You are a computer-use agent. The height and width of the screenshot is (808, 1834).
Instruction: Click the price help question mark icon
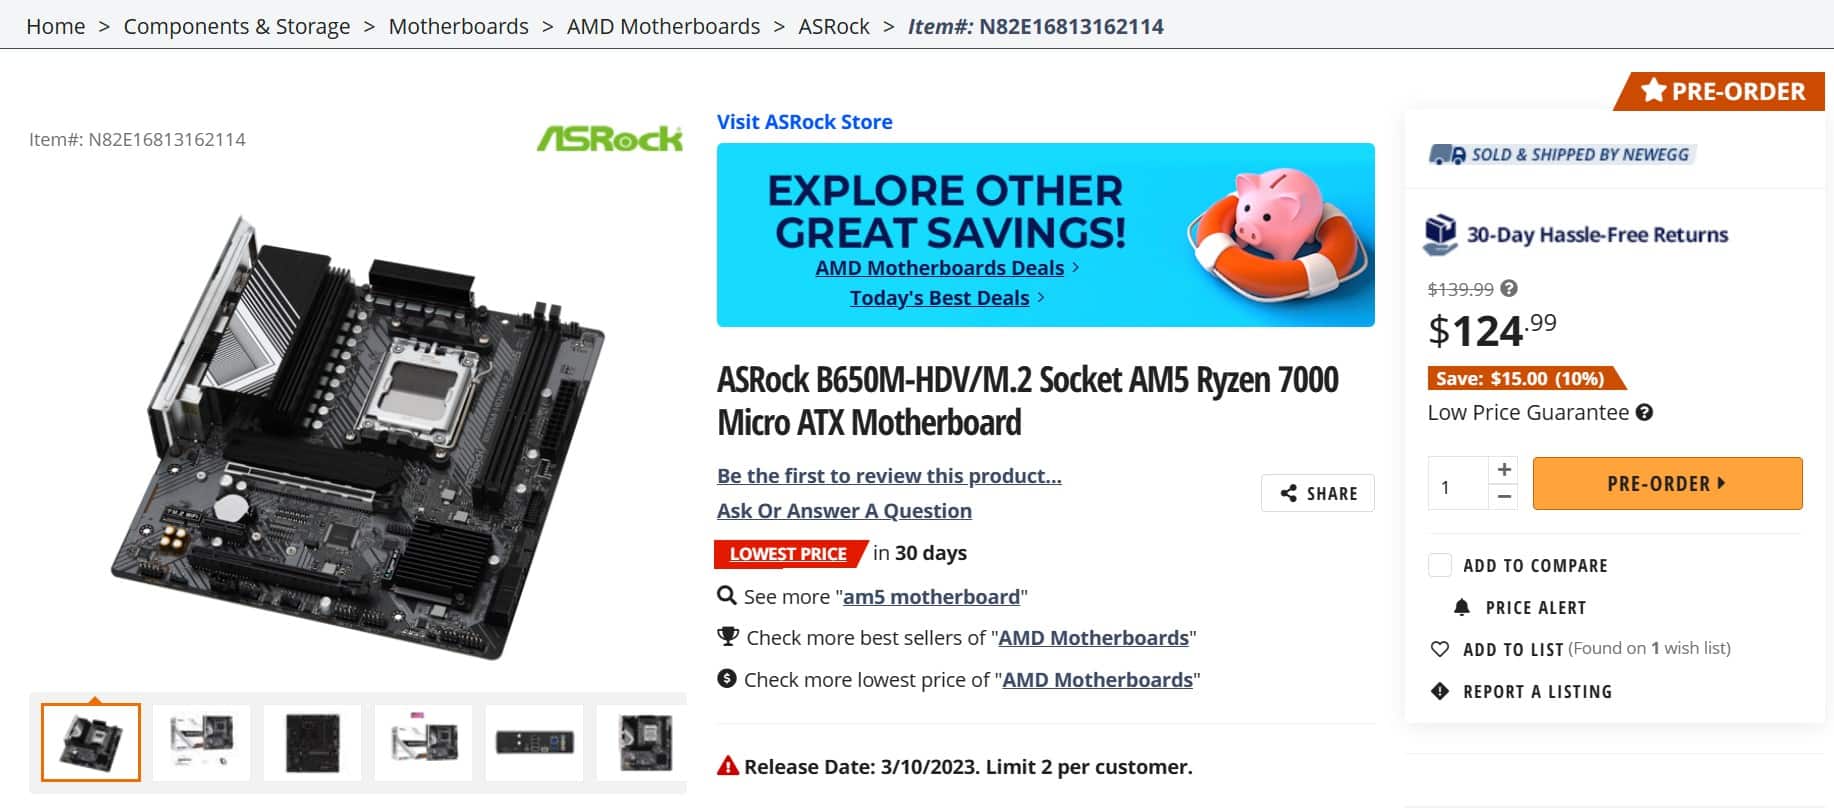(1509, 288)
